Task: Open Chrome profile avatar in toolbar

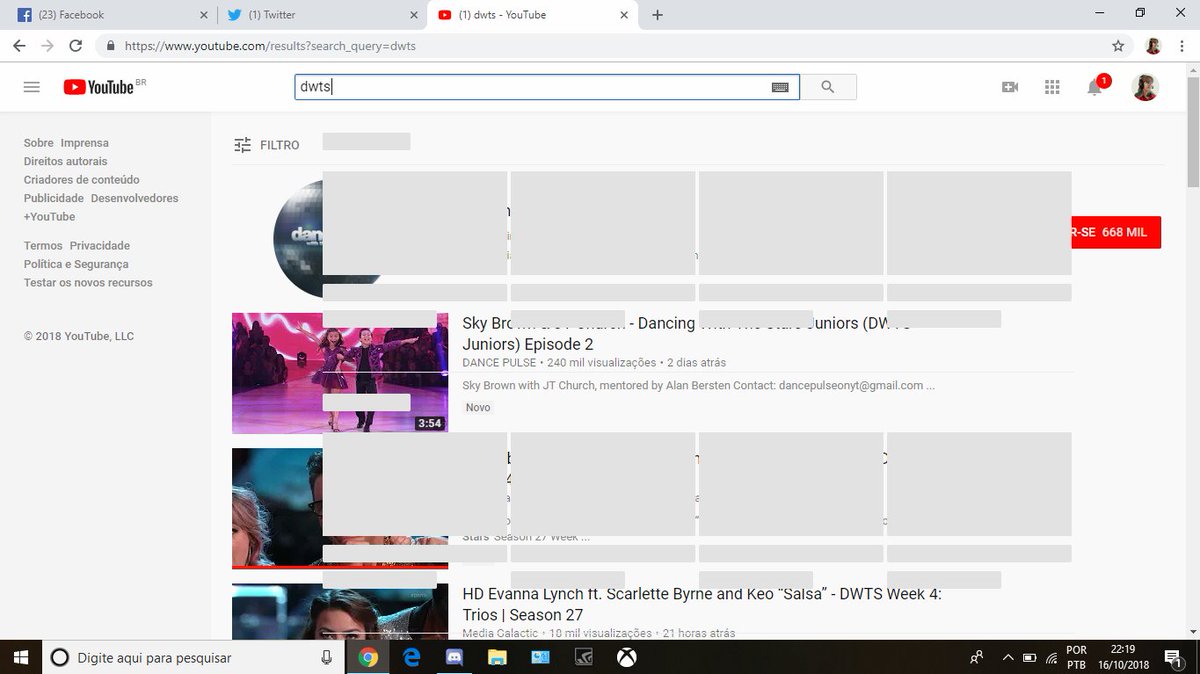Action: pos(1153,46)
